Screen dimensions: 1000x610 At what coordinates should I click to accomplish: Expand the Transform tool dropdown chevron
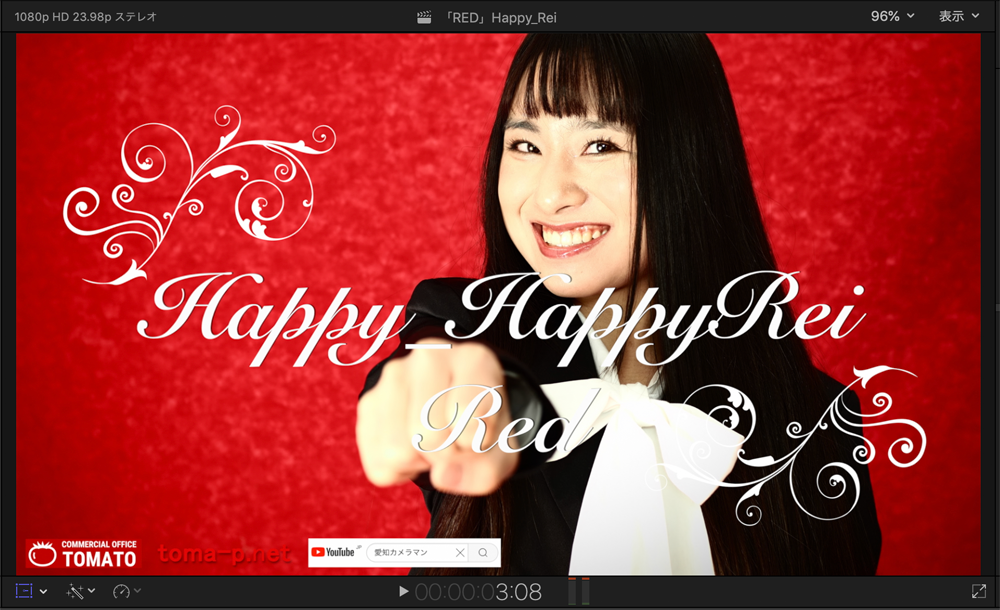[x=43, y=591]
